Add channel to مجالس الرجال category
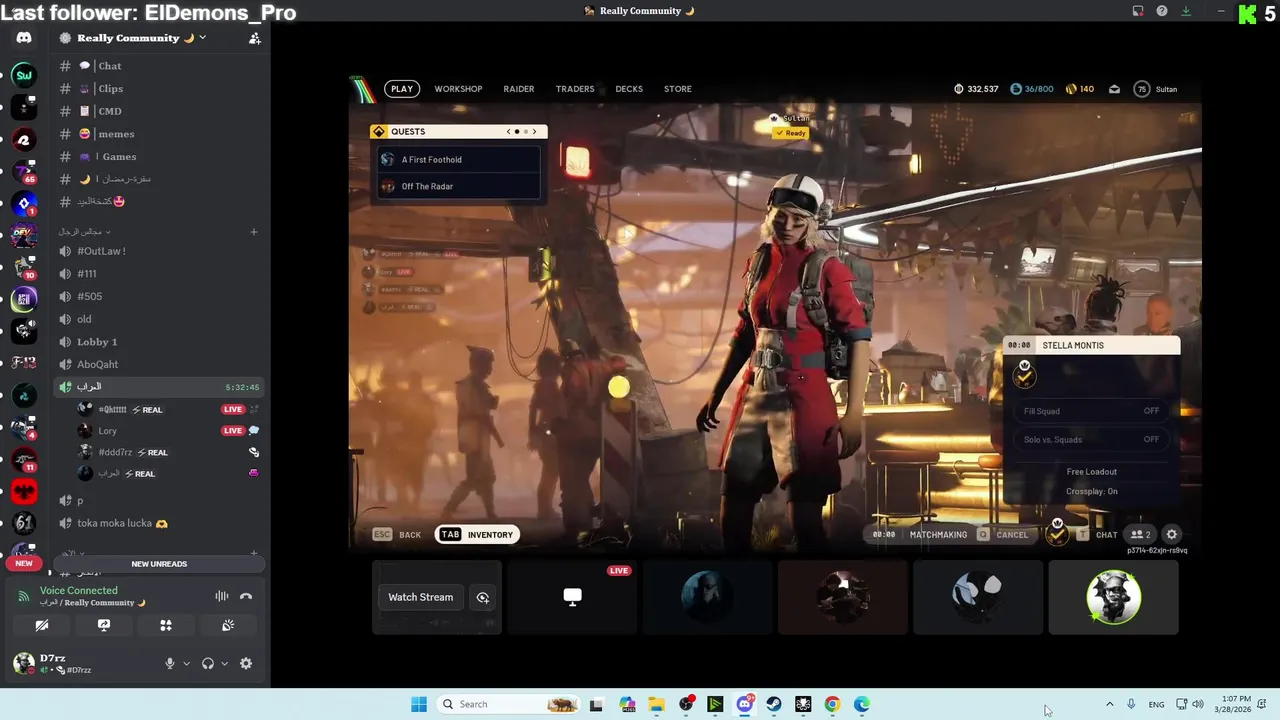This screenshot has width=1280, height=720. [254, 232]
